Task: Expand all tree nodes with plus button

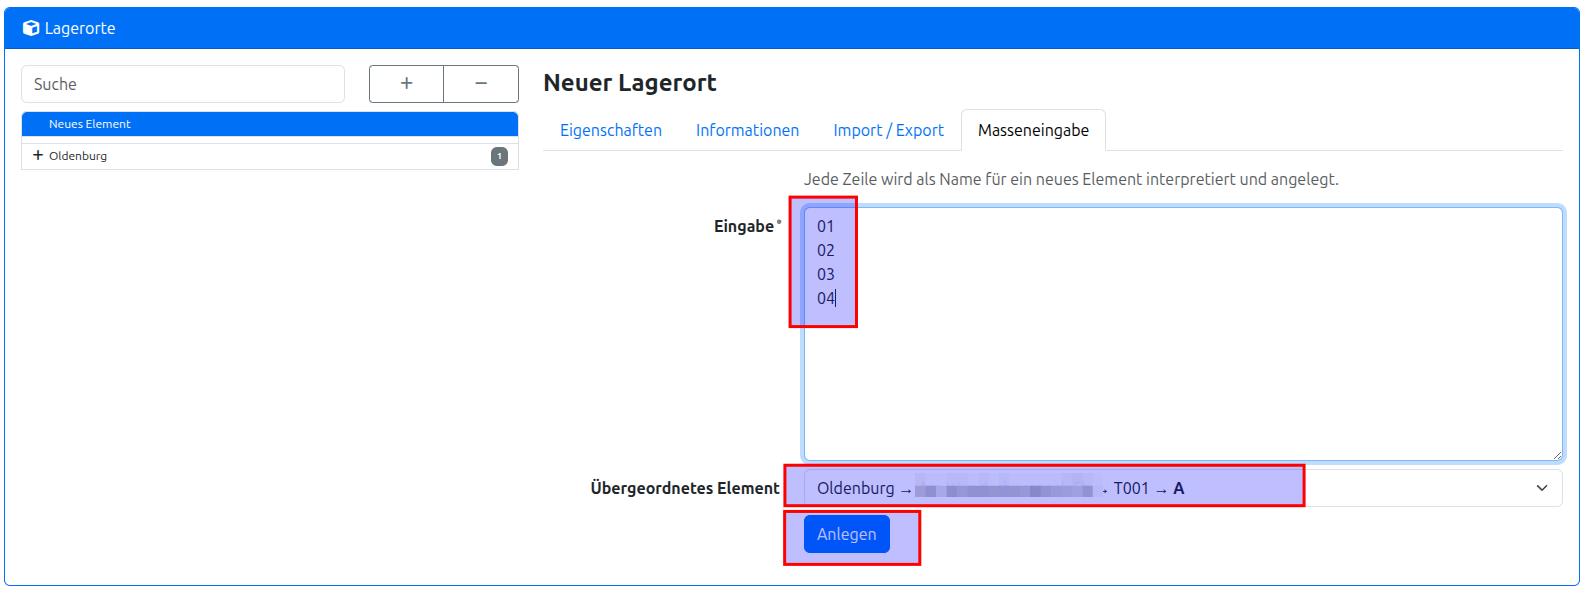Action: point(406,84)
